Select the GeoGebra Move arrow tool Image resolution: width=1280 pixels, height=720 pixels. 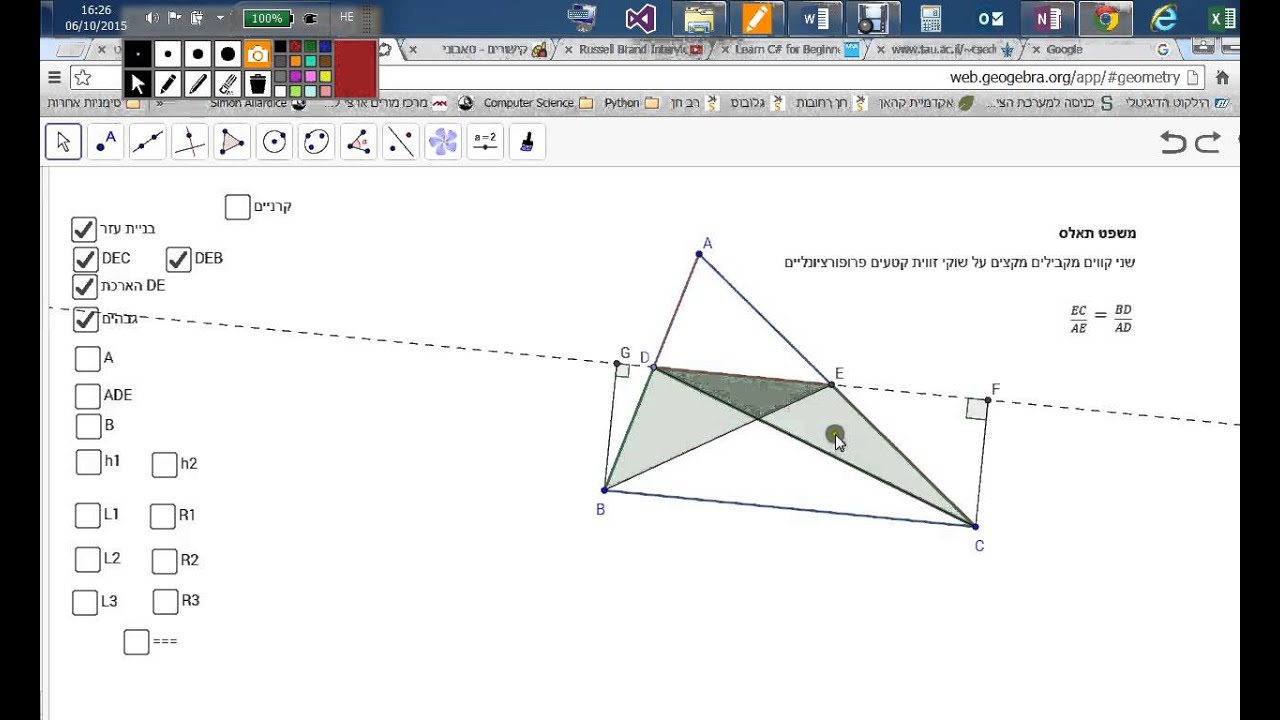[63, 142]
